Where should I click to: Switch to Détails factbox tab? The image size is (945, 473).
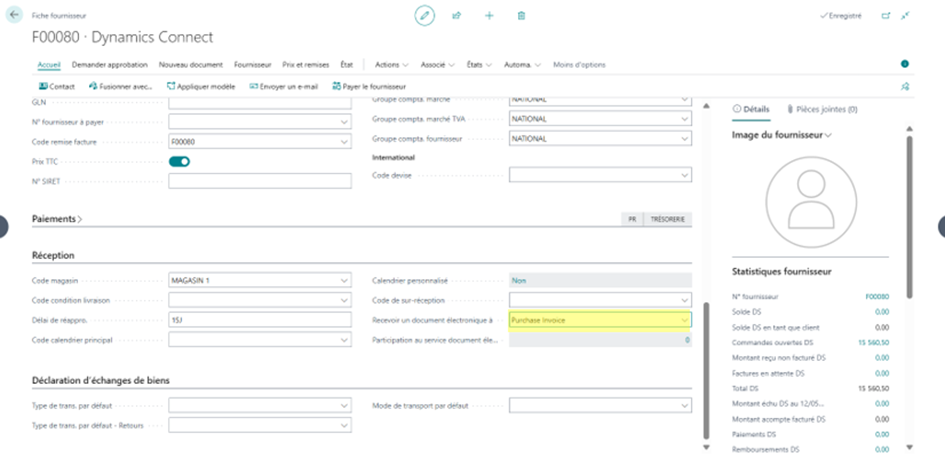[x=751, y=109]
